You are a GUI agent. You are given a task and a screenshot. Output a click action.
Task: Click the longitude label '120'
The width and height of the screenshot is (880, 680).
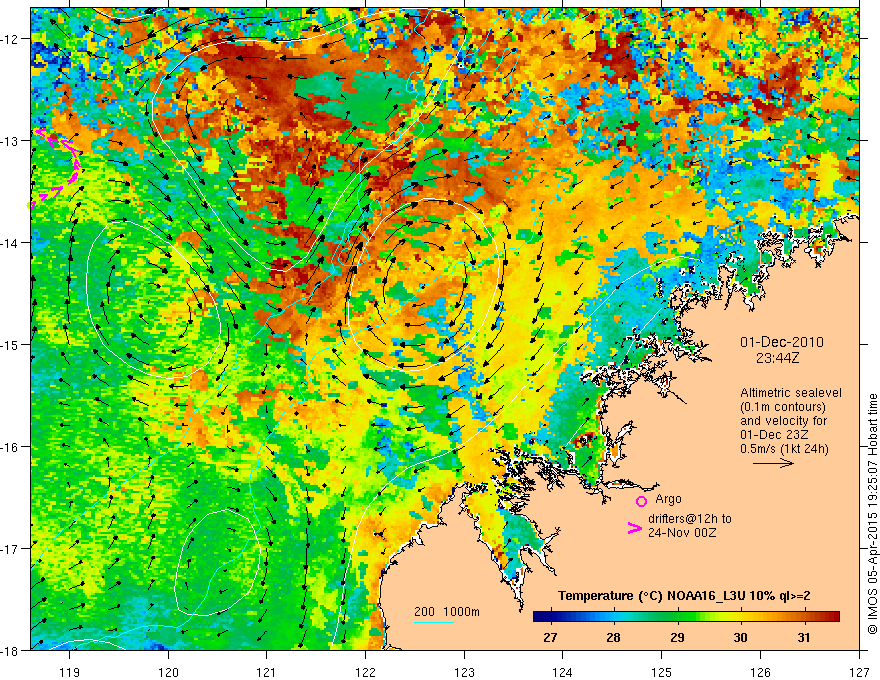click(x=168, y=672)
